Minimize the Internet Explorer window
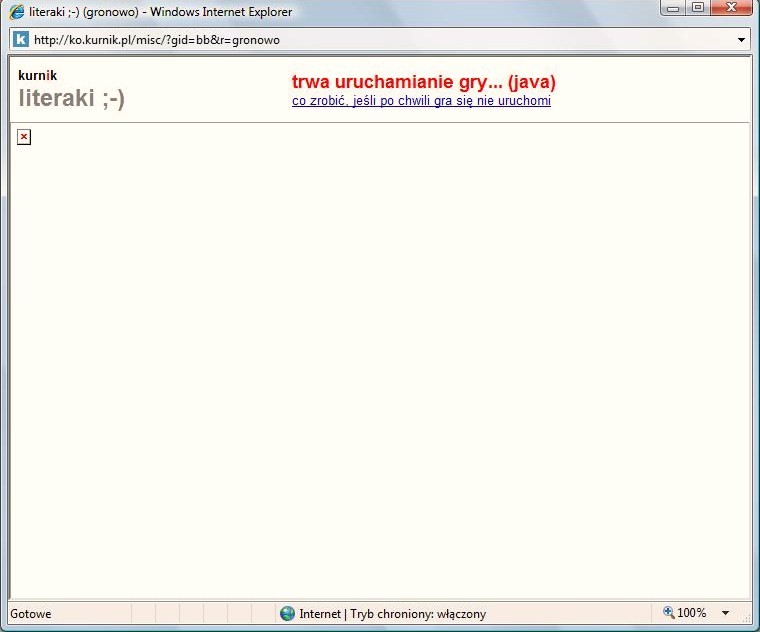760x632 pixels. pos(673,8)
